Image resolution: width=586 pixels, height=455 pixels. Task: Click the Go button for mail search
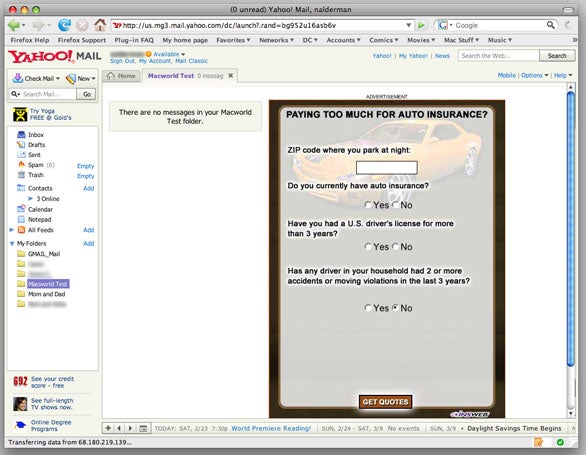click(x=86, y=94)
